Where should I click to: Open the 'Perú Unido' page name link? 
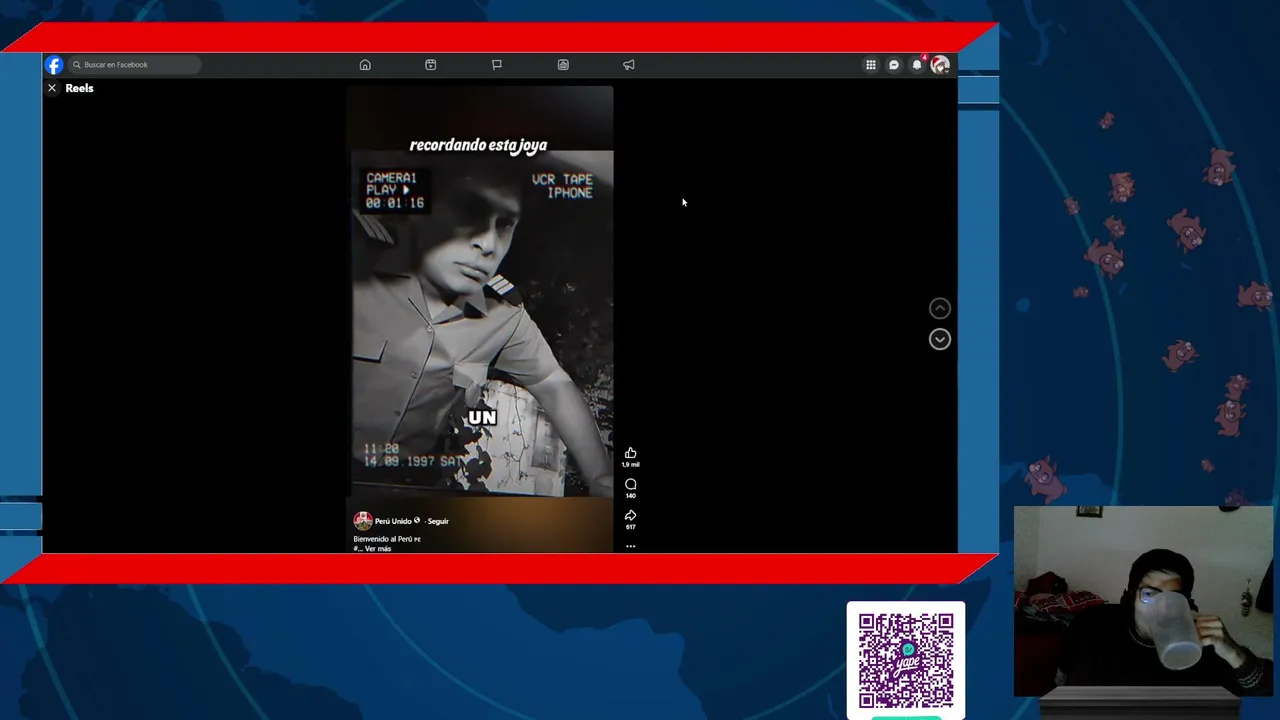tap(393, 521)
